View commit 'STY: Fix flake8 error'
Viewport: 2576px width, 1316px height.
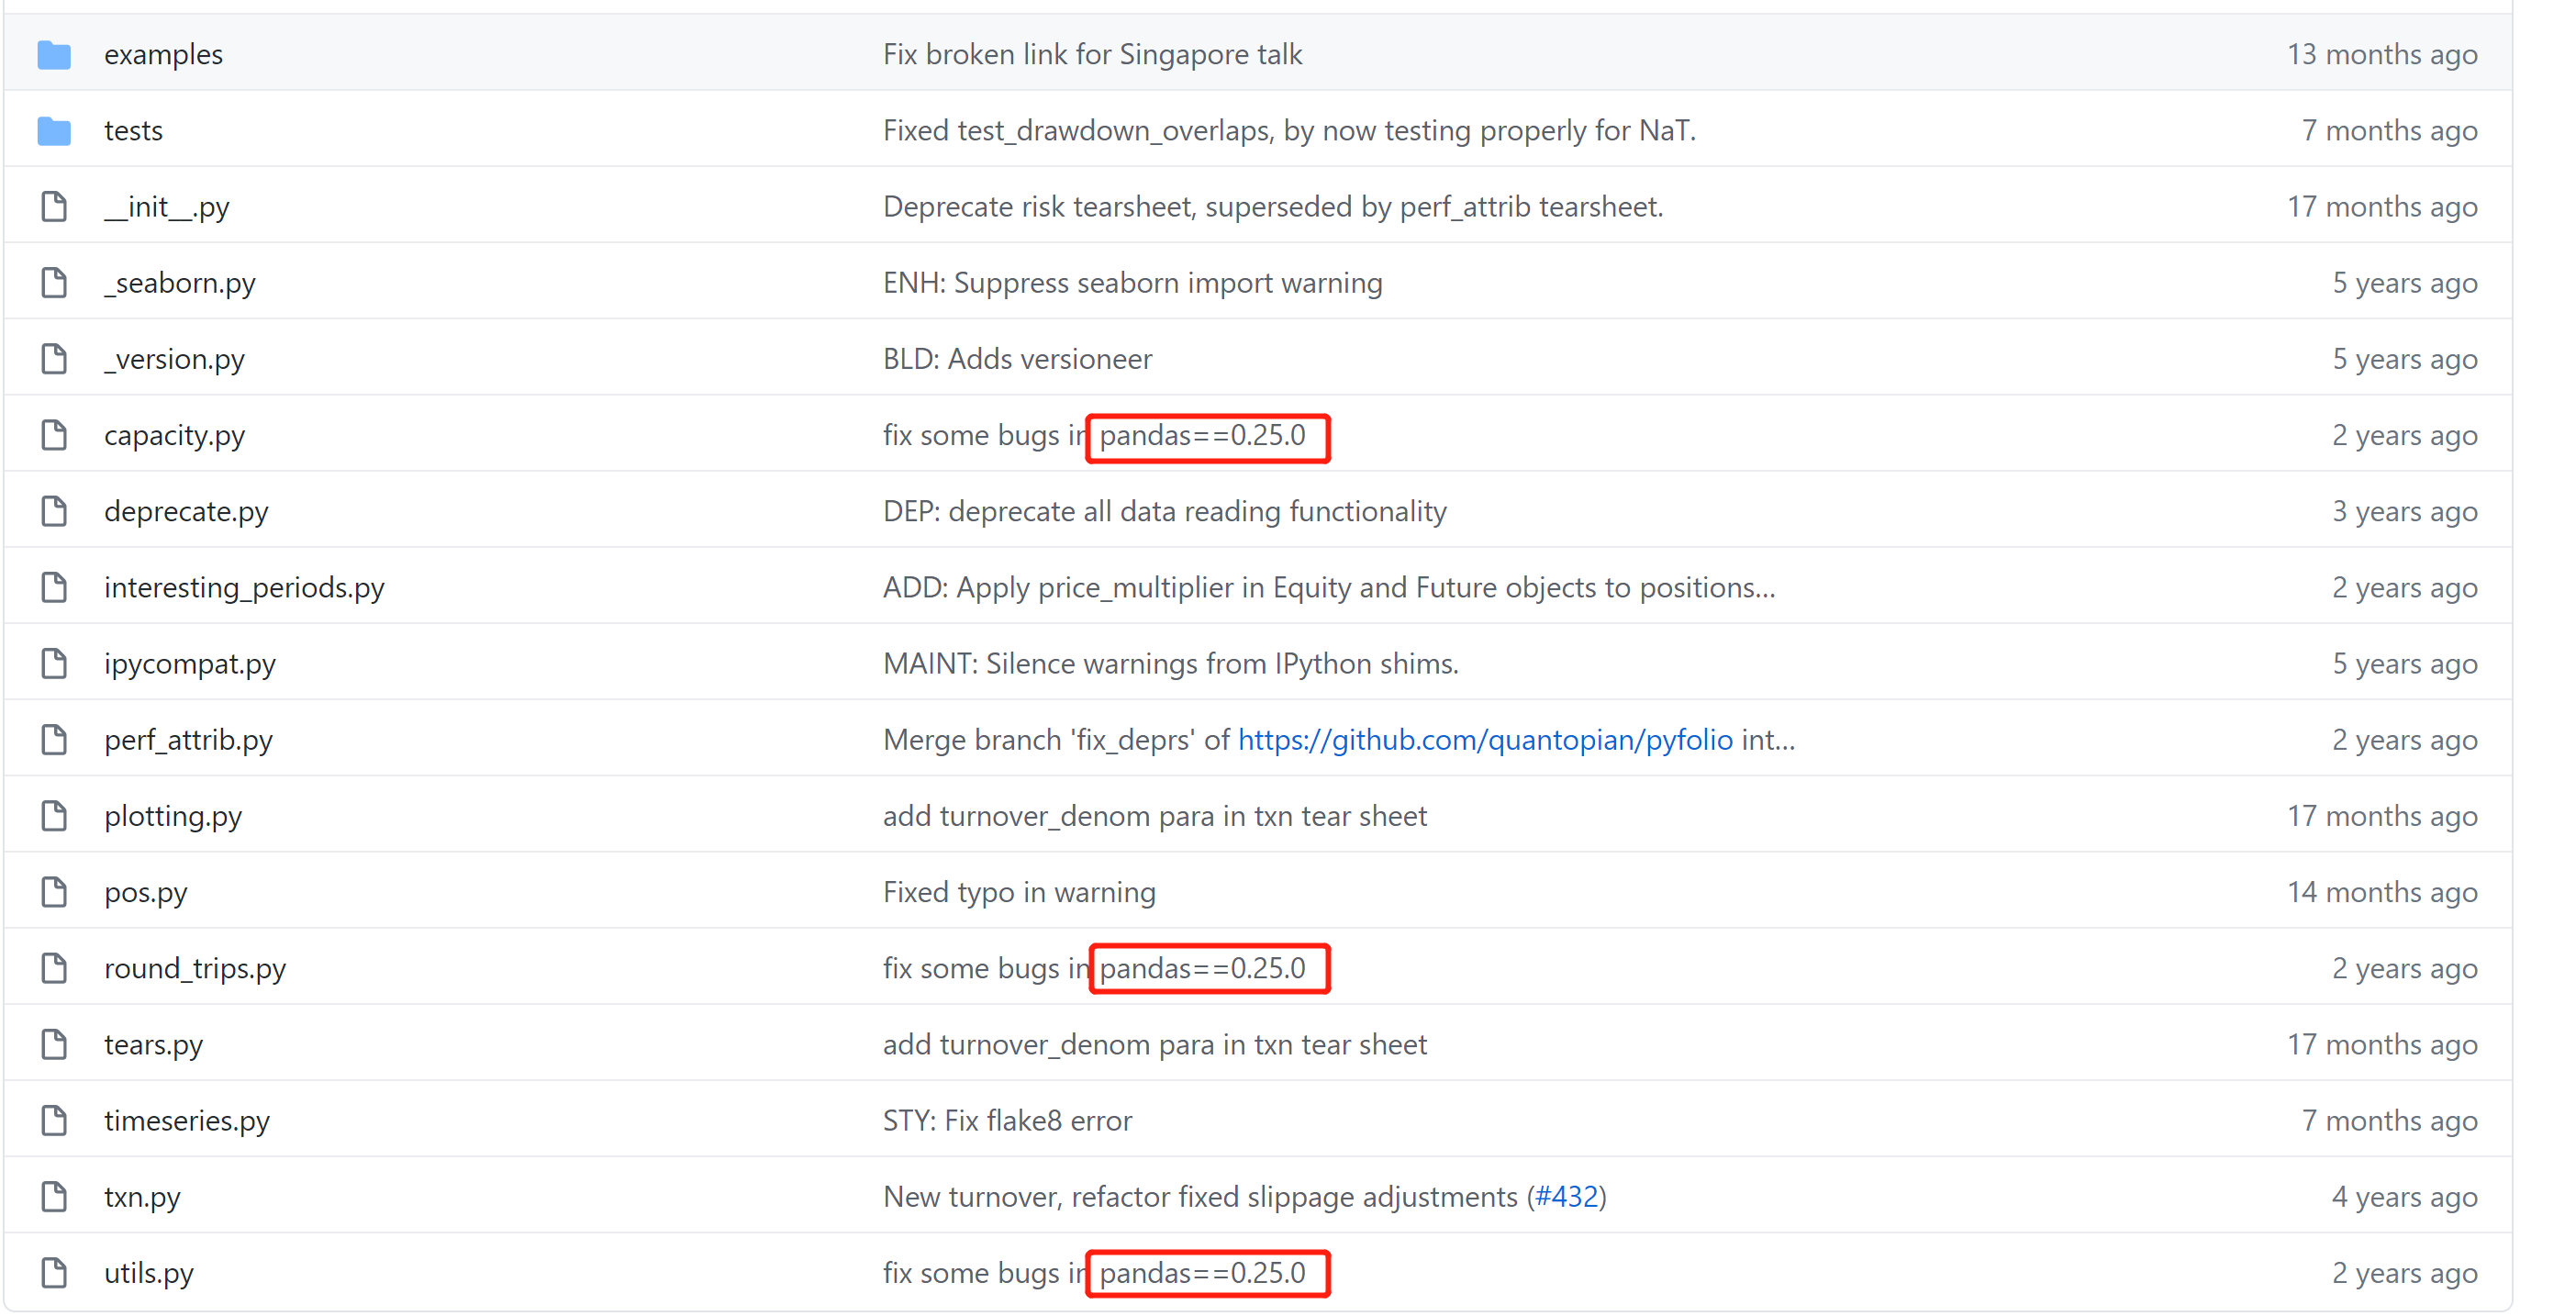(x=1006, y=1121)
